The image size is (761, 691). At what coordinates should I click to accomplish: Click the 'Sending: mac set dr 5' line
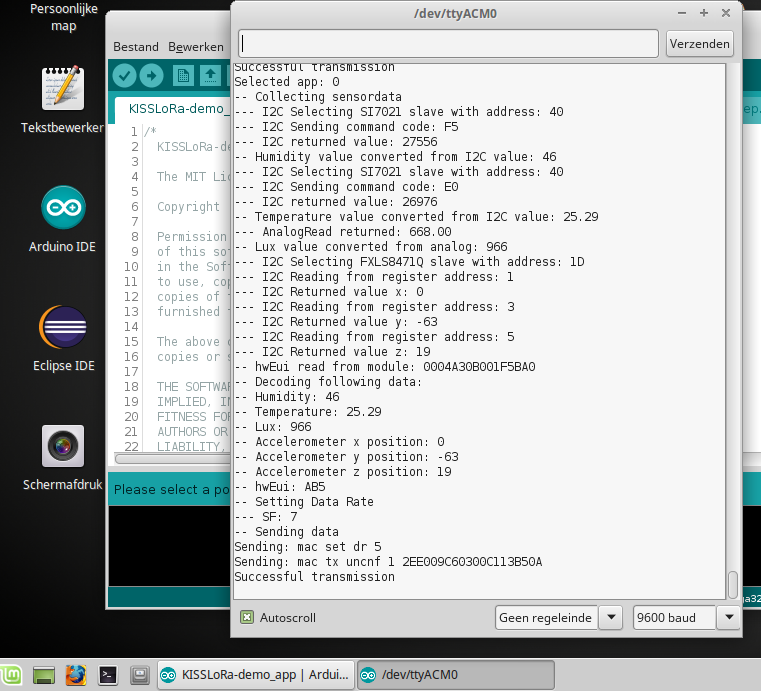308,546
